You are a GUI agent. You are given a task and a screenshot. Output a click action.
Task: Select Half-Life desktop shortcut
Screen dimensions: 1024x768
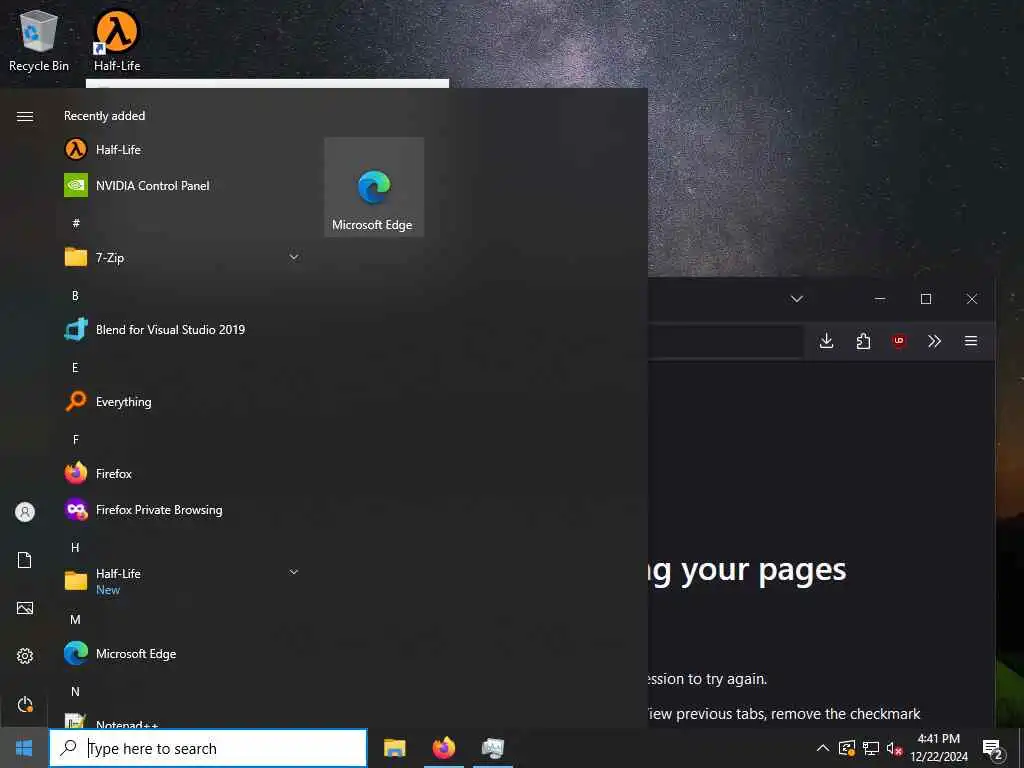point(117,40)
